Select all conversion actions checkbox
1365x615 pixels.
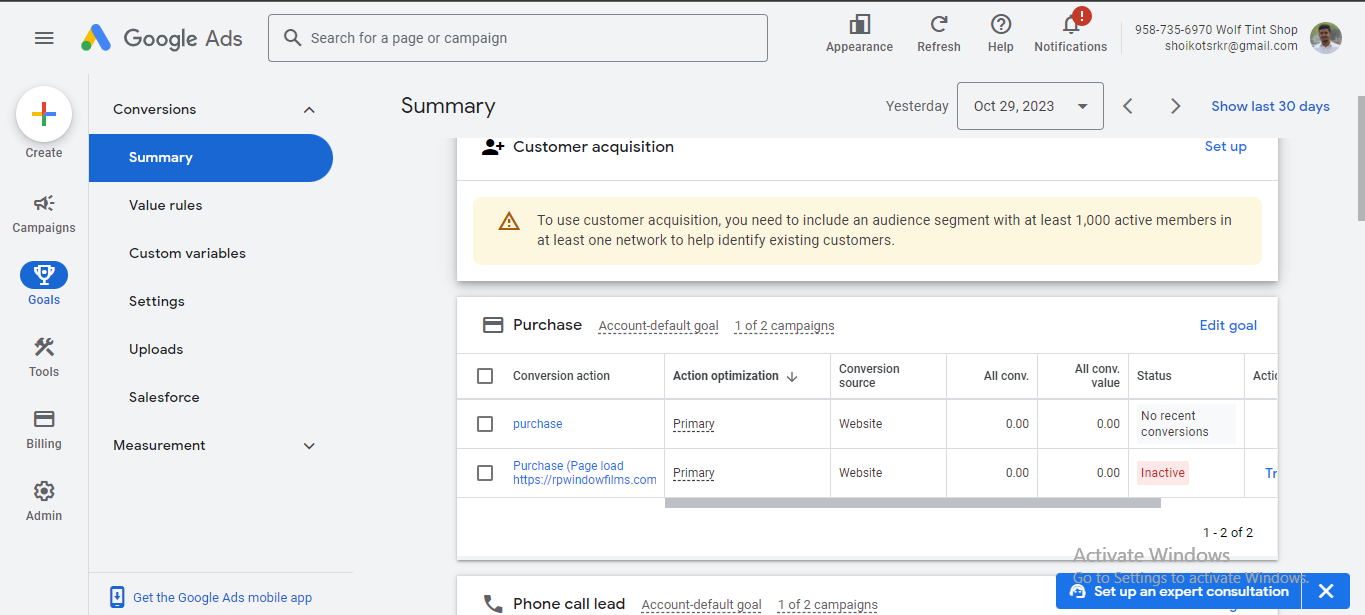click(485, 376)
